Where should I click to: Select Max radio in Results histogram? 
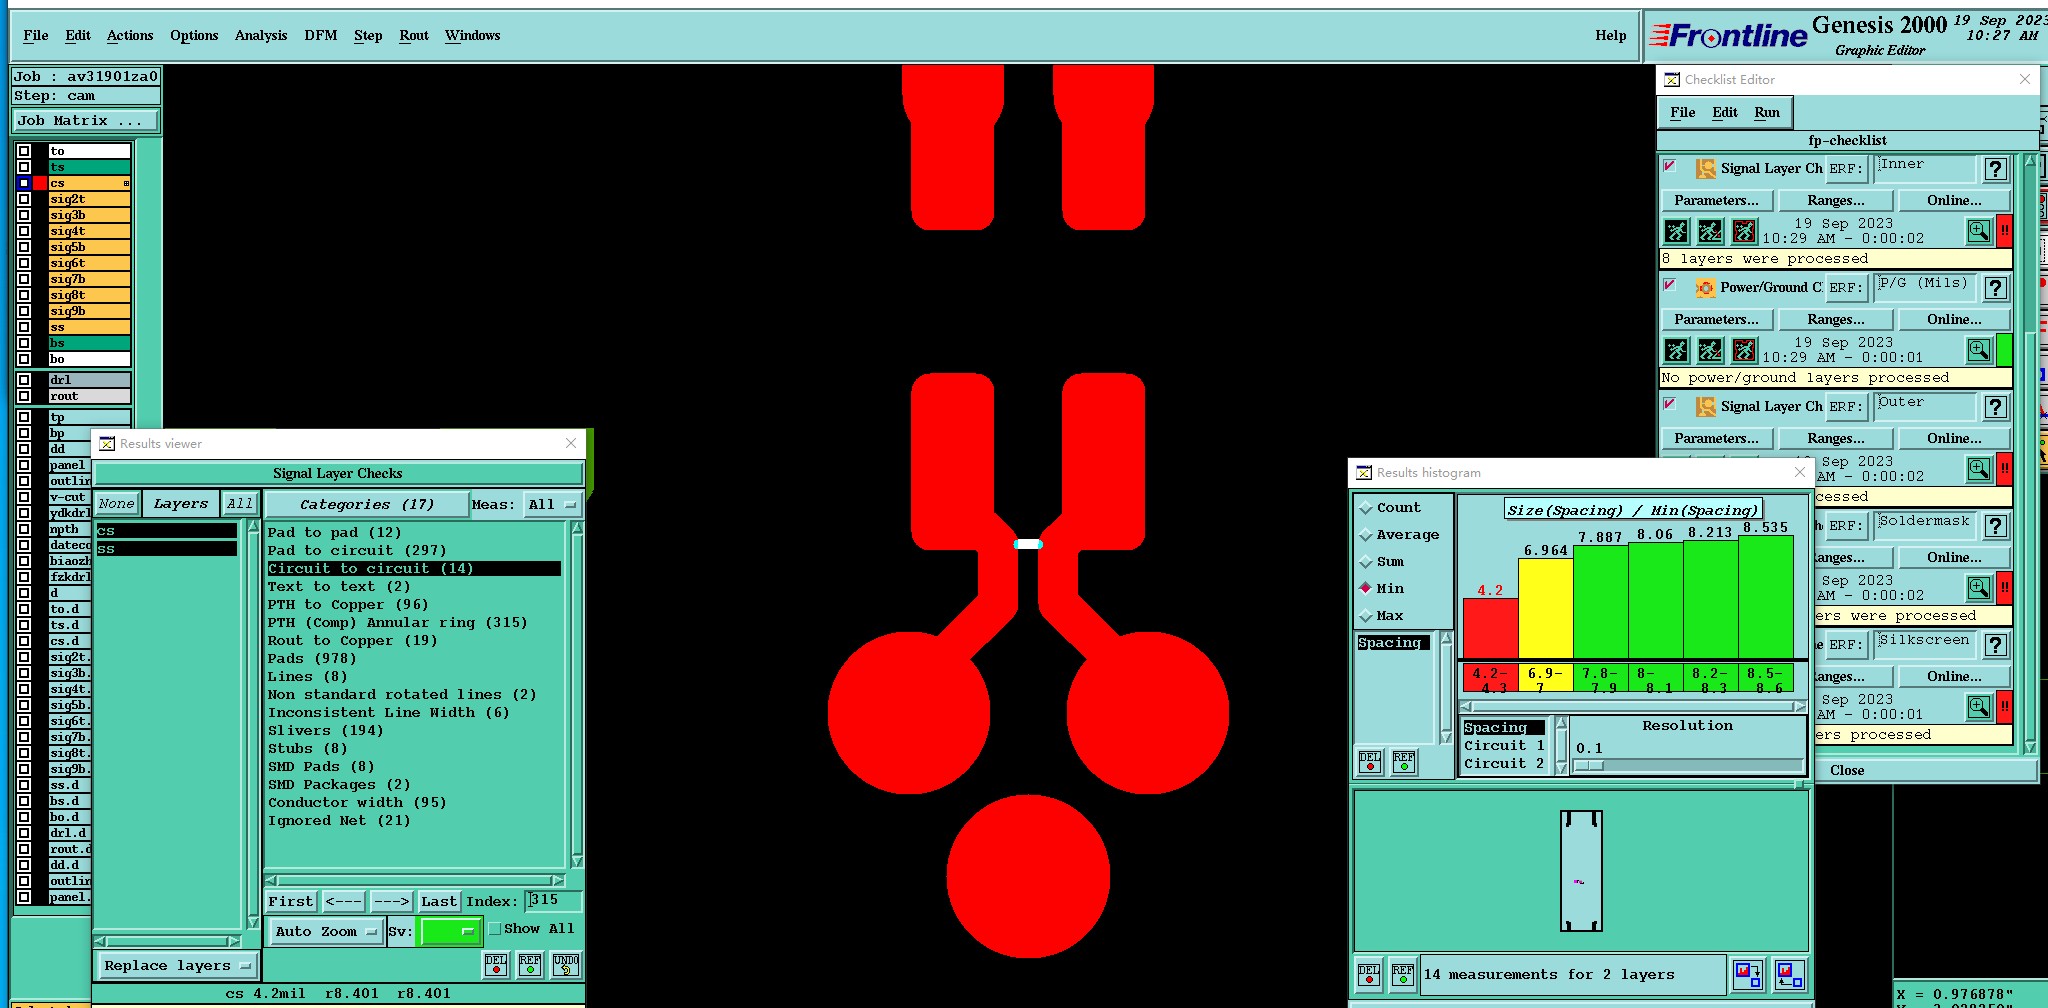(1366, 616)
